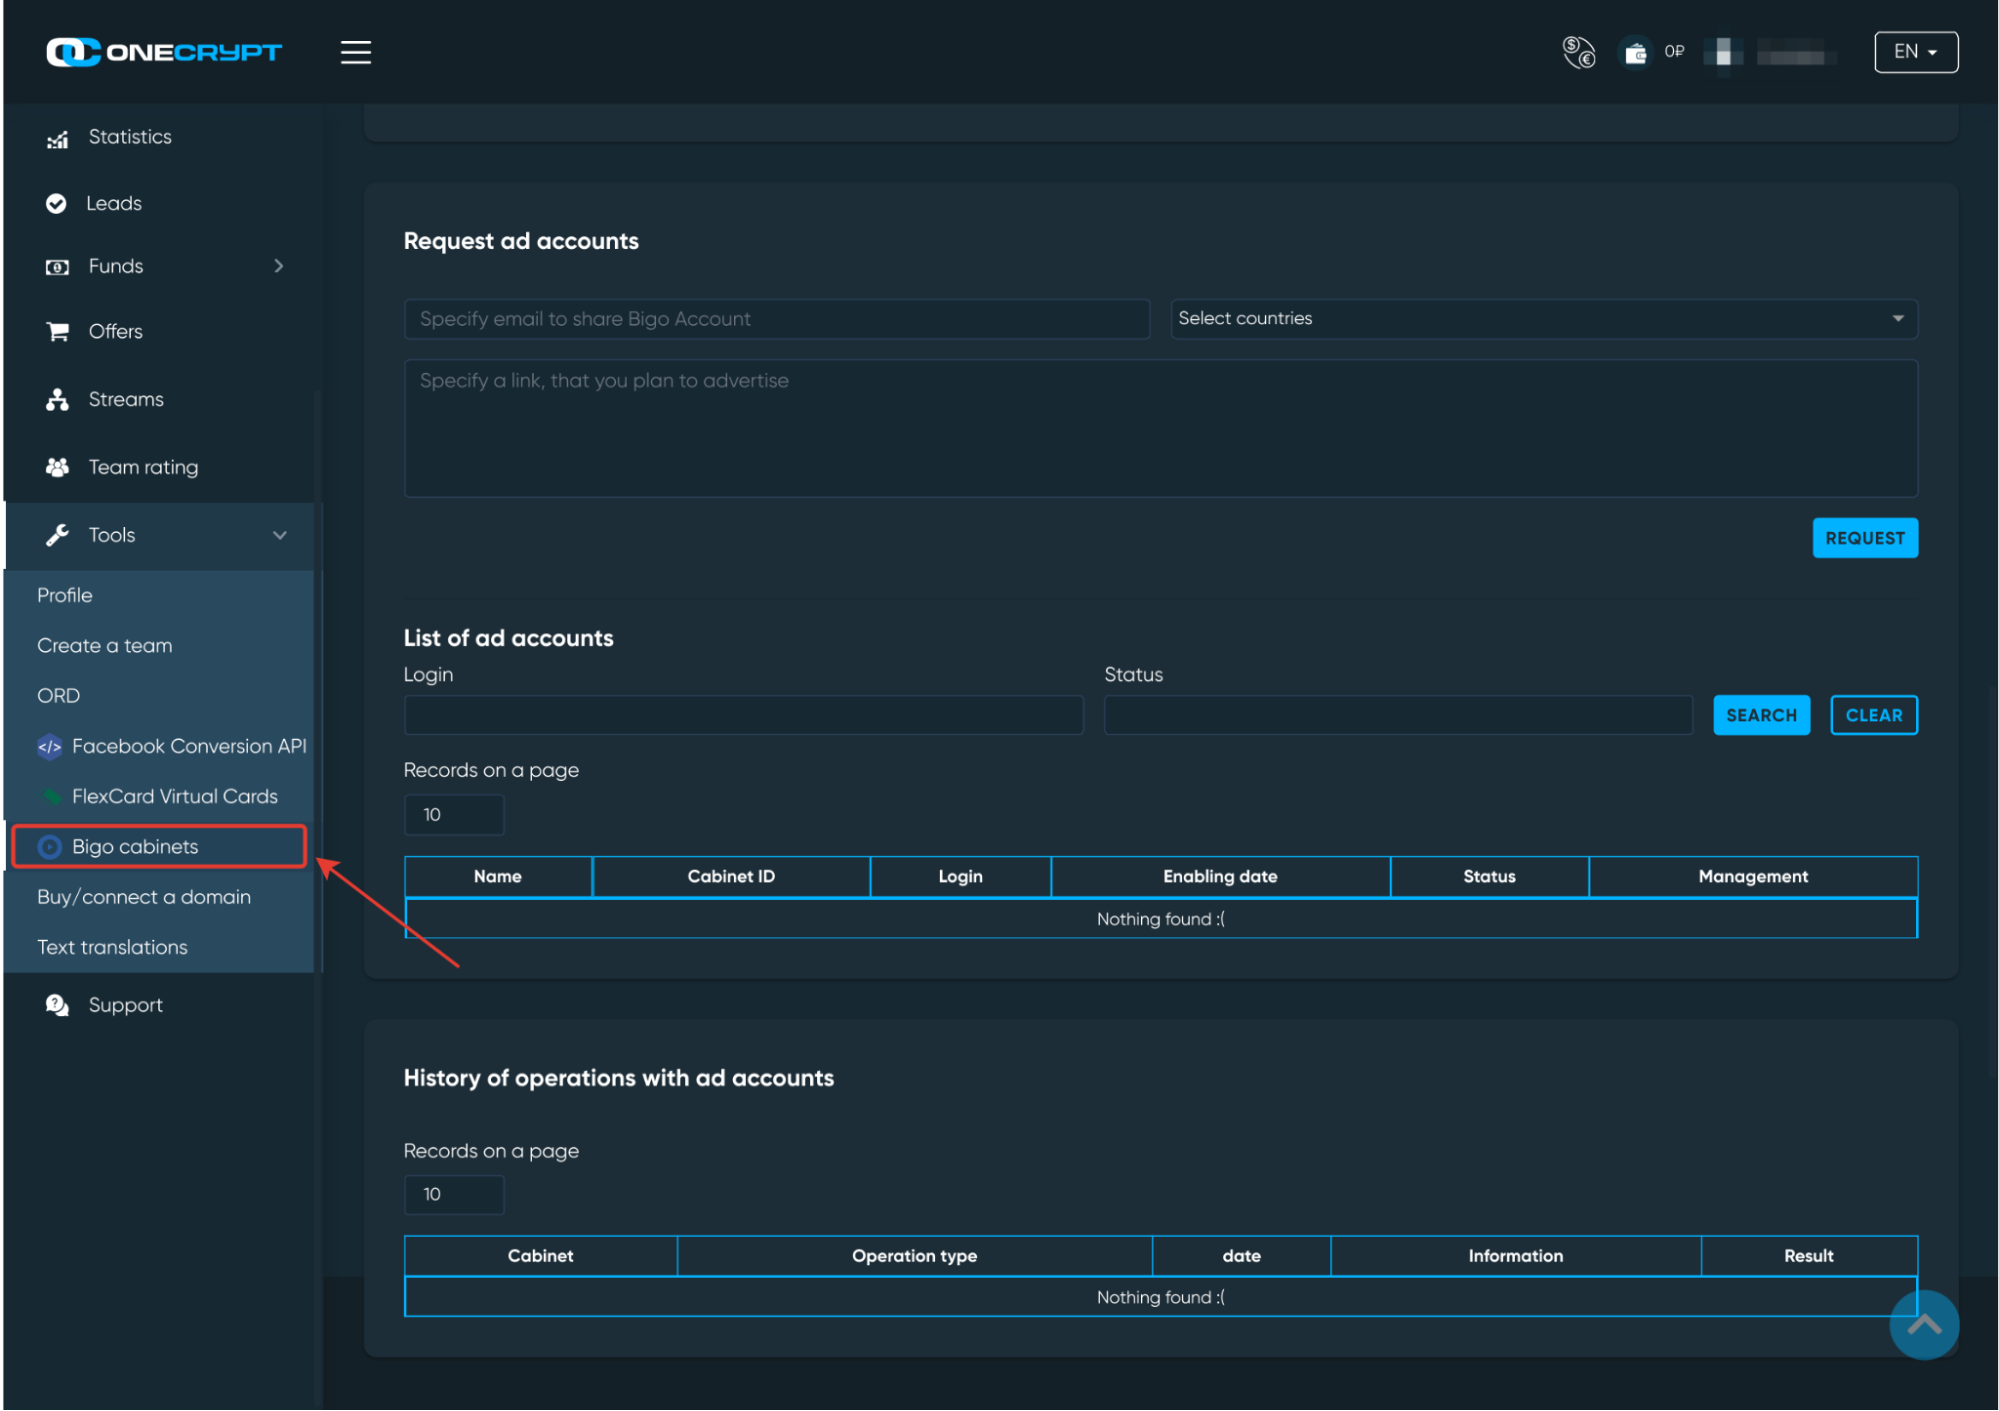Click the Tools wrench icon

[57, 536]
